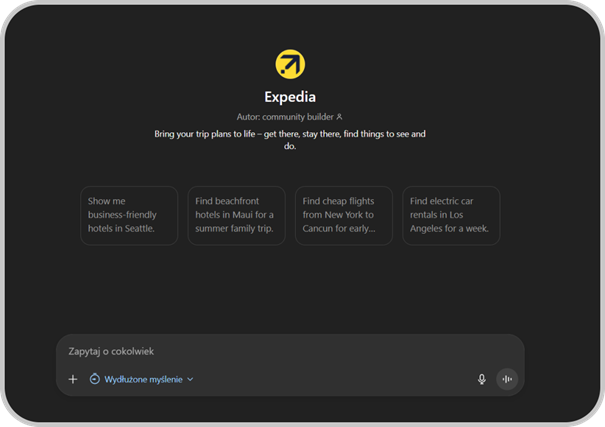Choose the beachfront hotels in Maui suggestion
Image resolution: width=605 pixels, height=427 pixels.
click(236, 215)
